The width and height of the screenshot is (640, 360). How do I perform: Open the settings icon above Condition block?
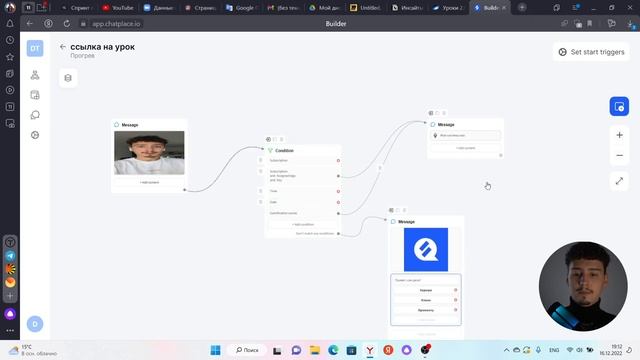point(268,140)
